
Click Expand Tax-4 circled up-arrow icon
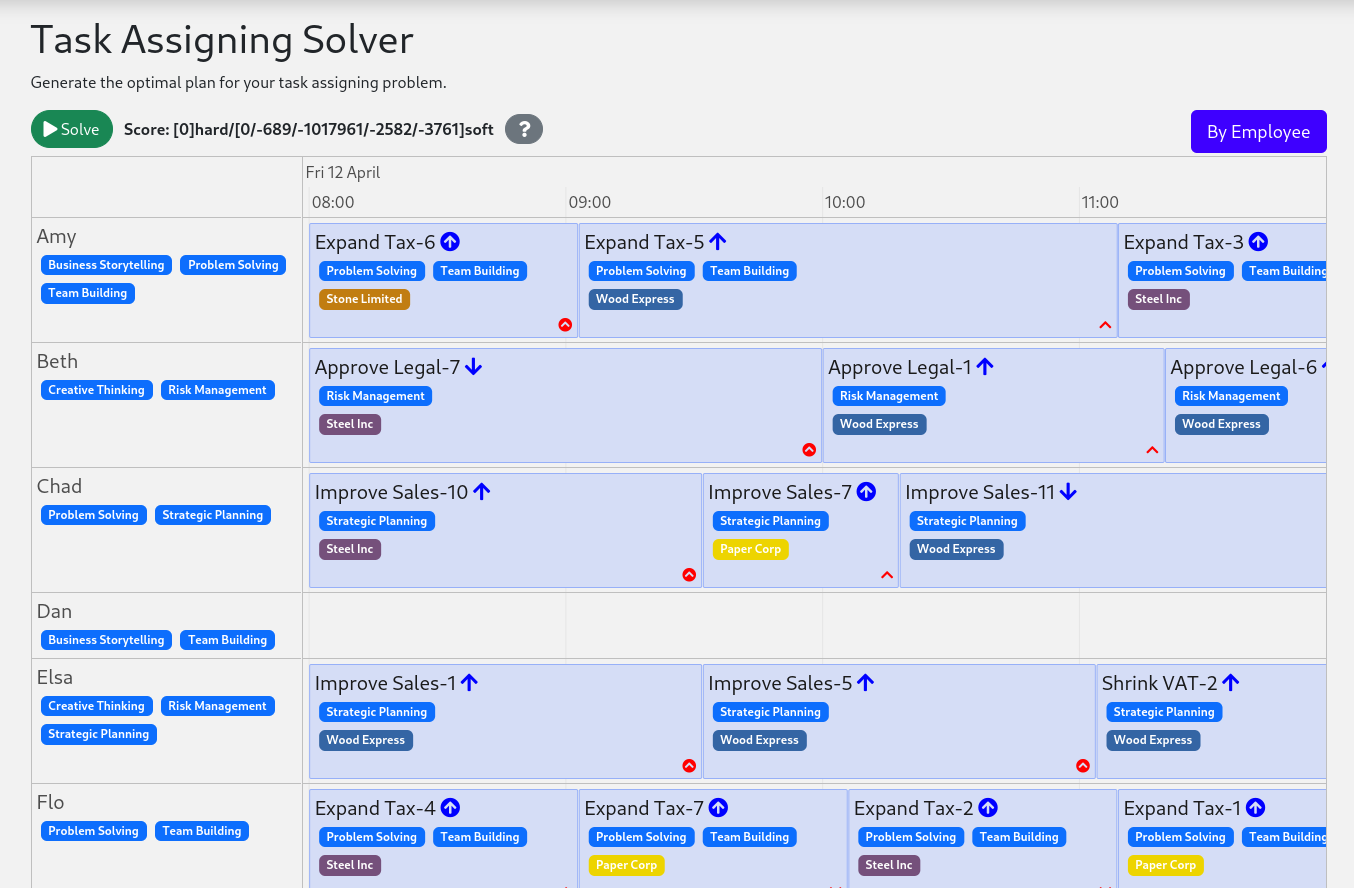point(450,808)
